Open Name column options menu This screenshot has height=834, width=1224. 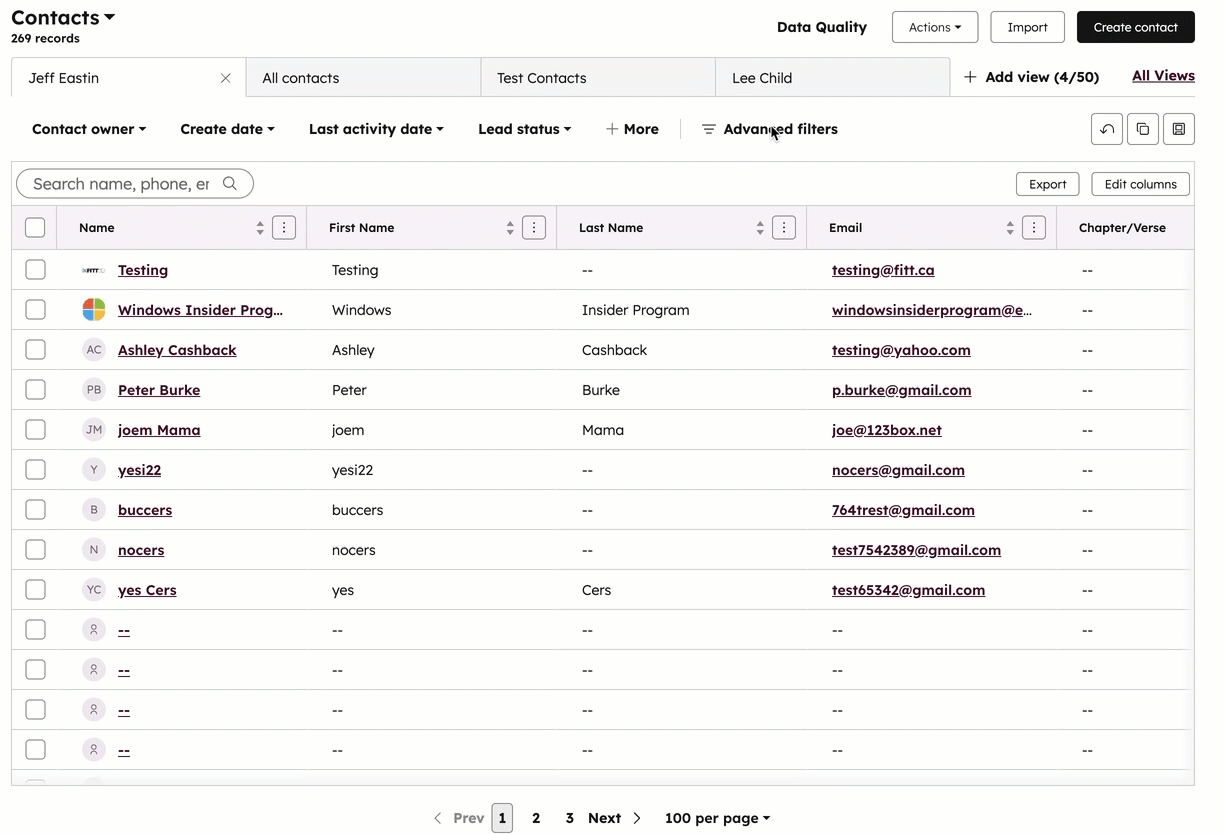(x=284, y=228)
